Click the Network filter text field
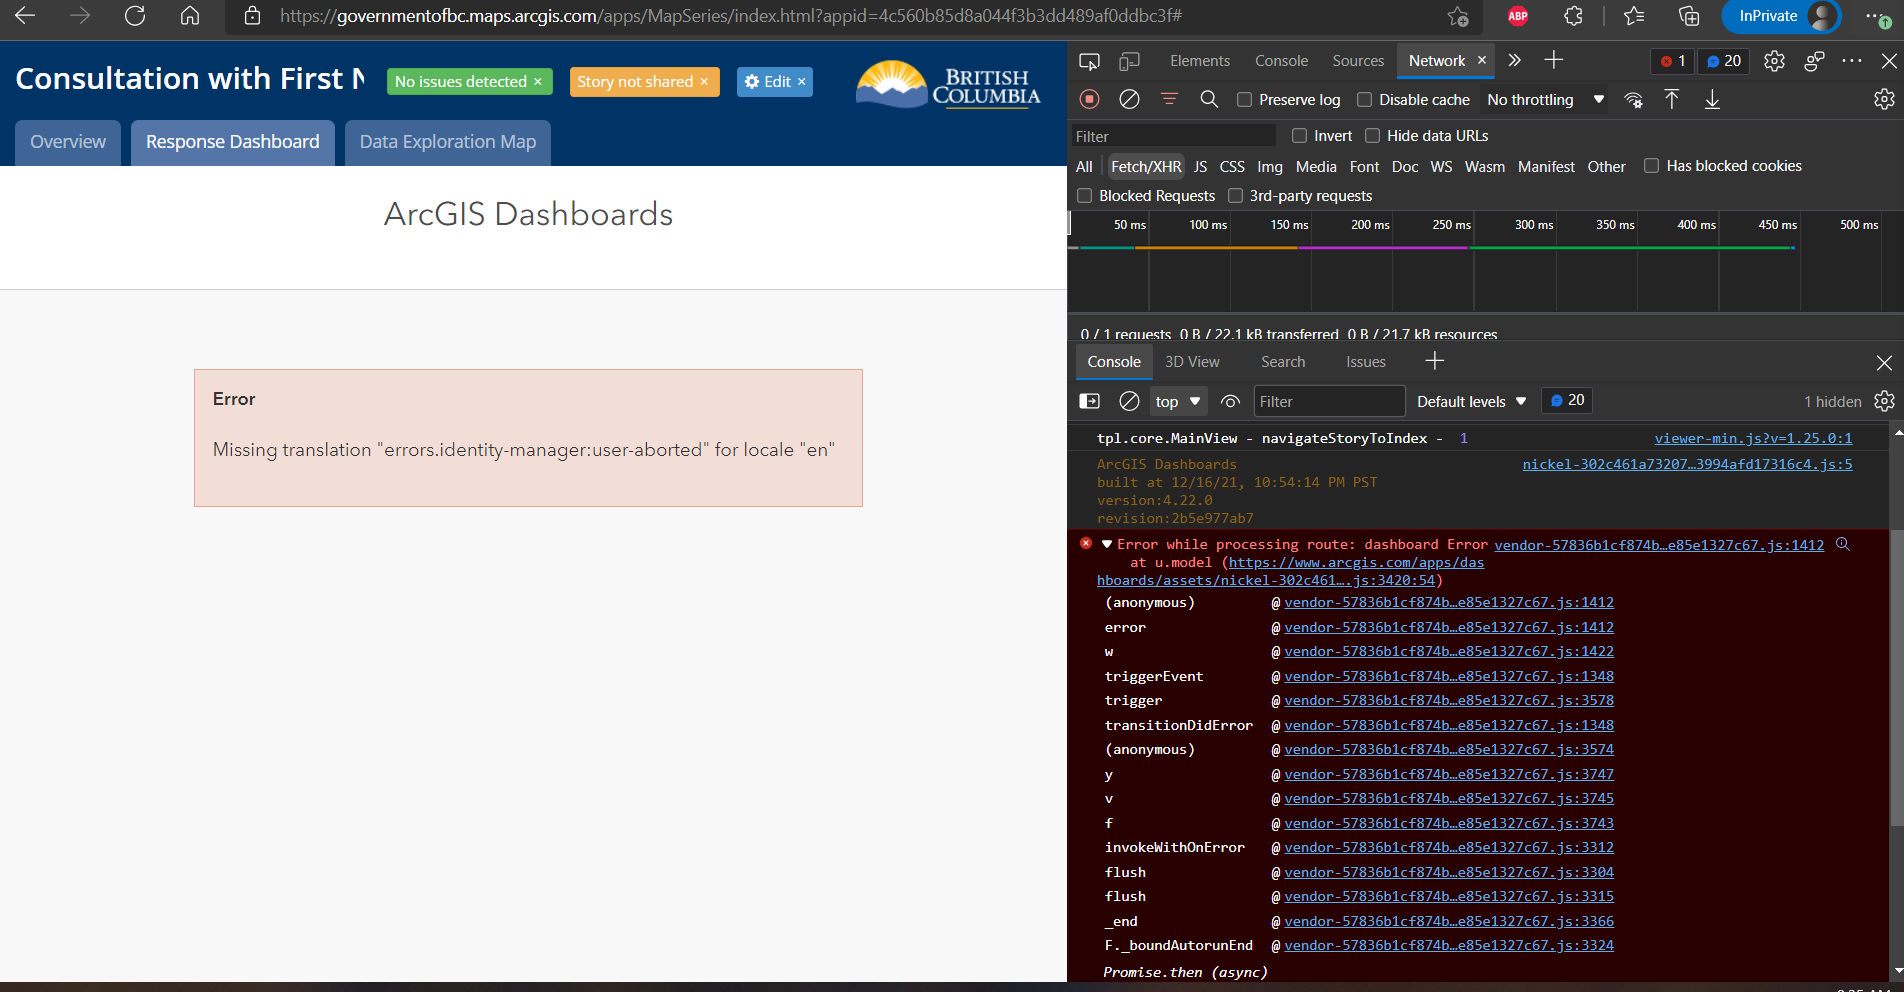 coord(1174,136)
